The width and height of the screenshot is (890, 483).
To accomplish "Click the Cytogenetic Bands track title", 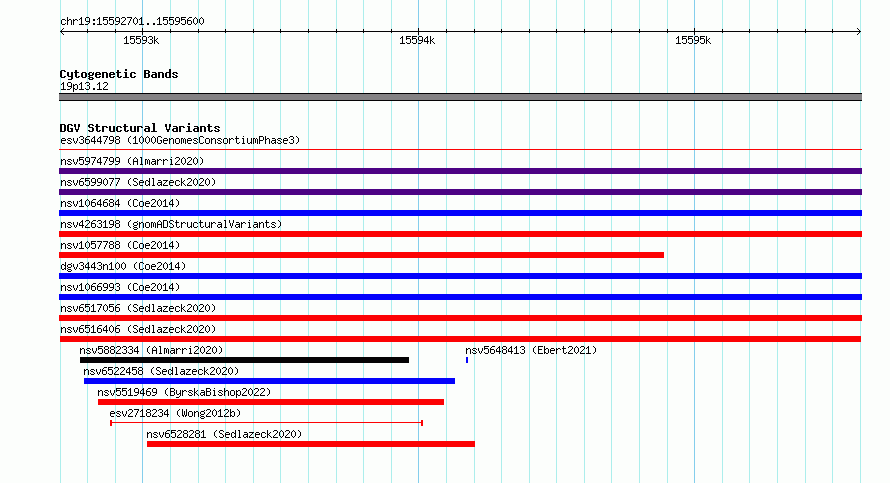I will pyautogui.click(x=119, y=74).
